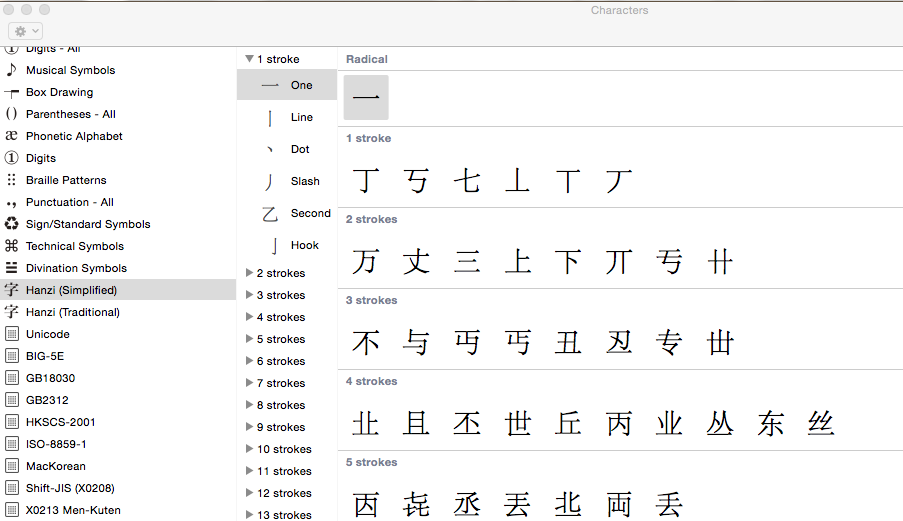The image size is (903, 521).
Task: Open the gear action menu dropdown
Action: point(25,31)
